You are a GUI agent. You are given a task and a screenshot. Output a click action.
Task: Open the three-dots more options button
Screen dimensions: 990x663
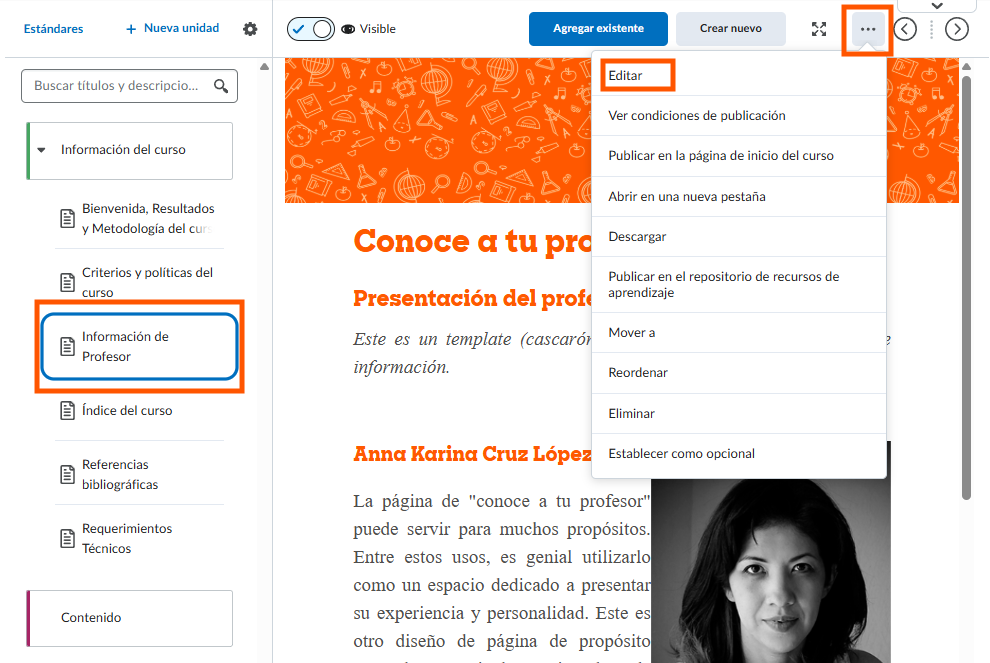coord(867,29)
